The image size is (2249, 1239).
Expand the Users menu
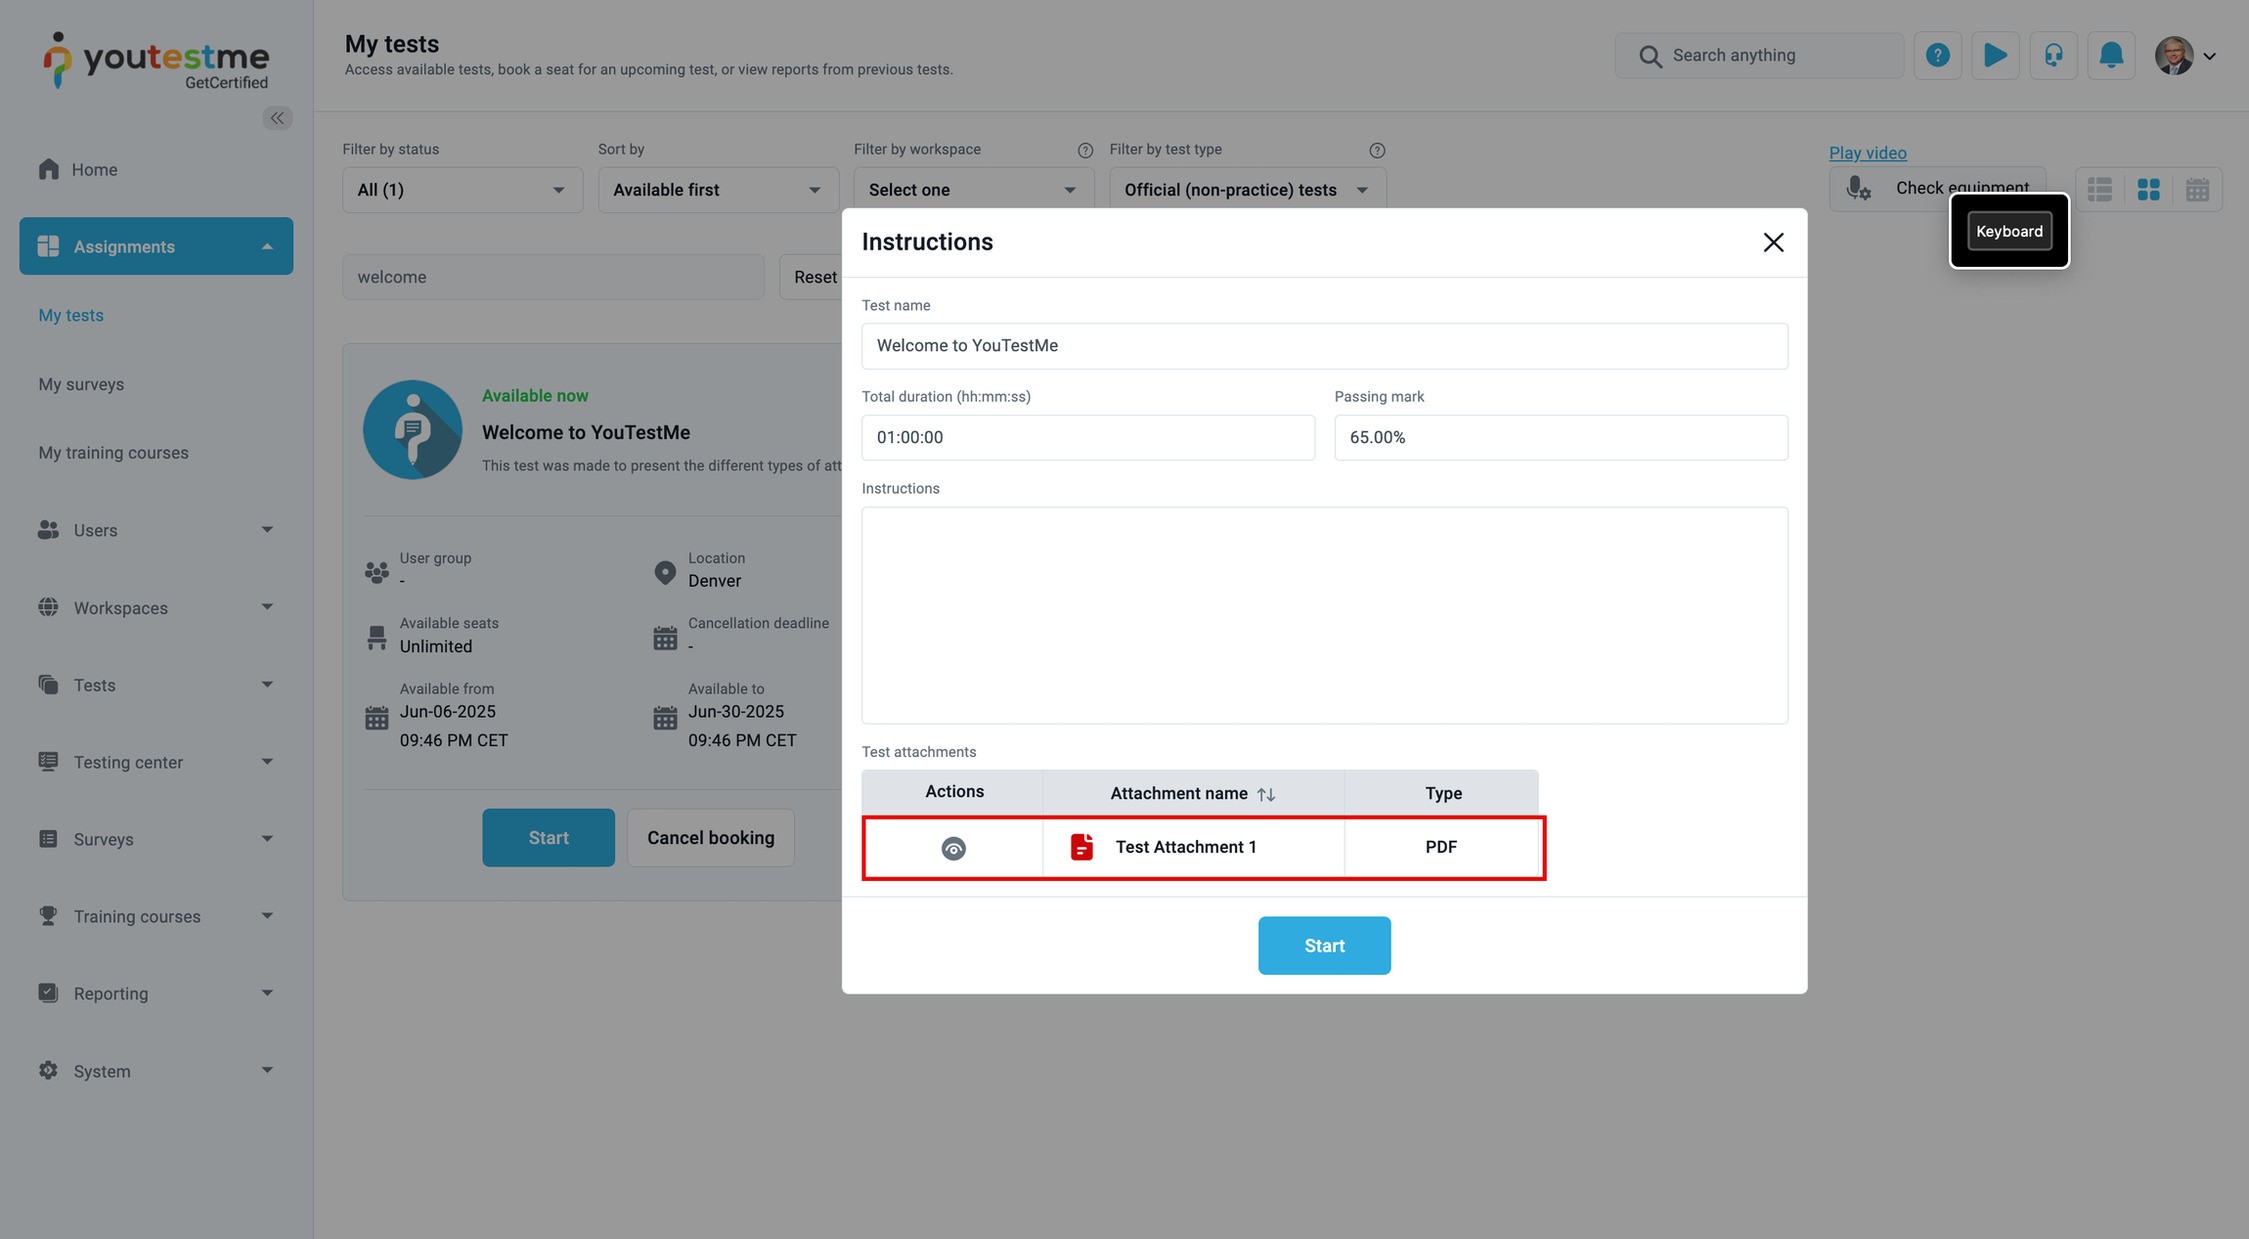point(156,530)
